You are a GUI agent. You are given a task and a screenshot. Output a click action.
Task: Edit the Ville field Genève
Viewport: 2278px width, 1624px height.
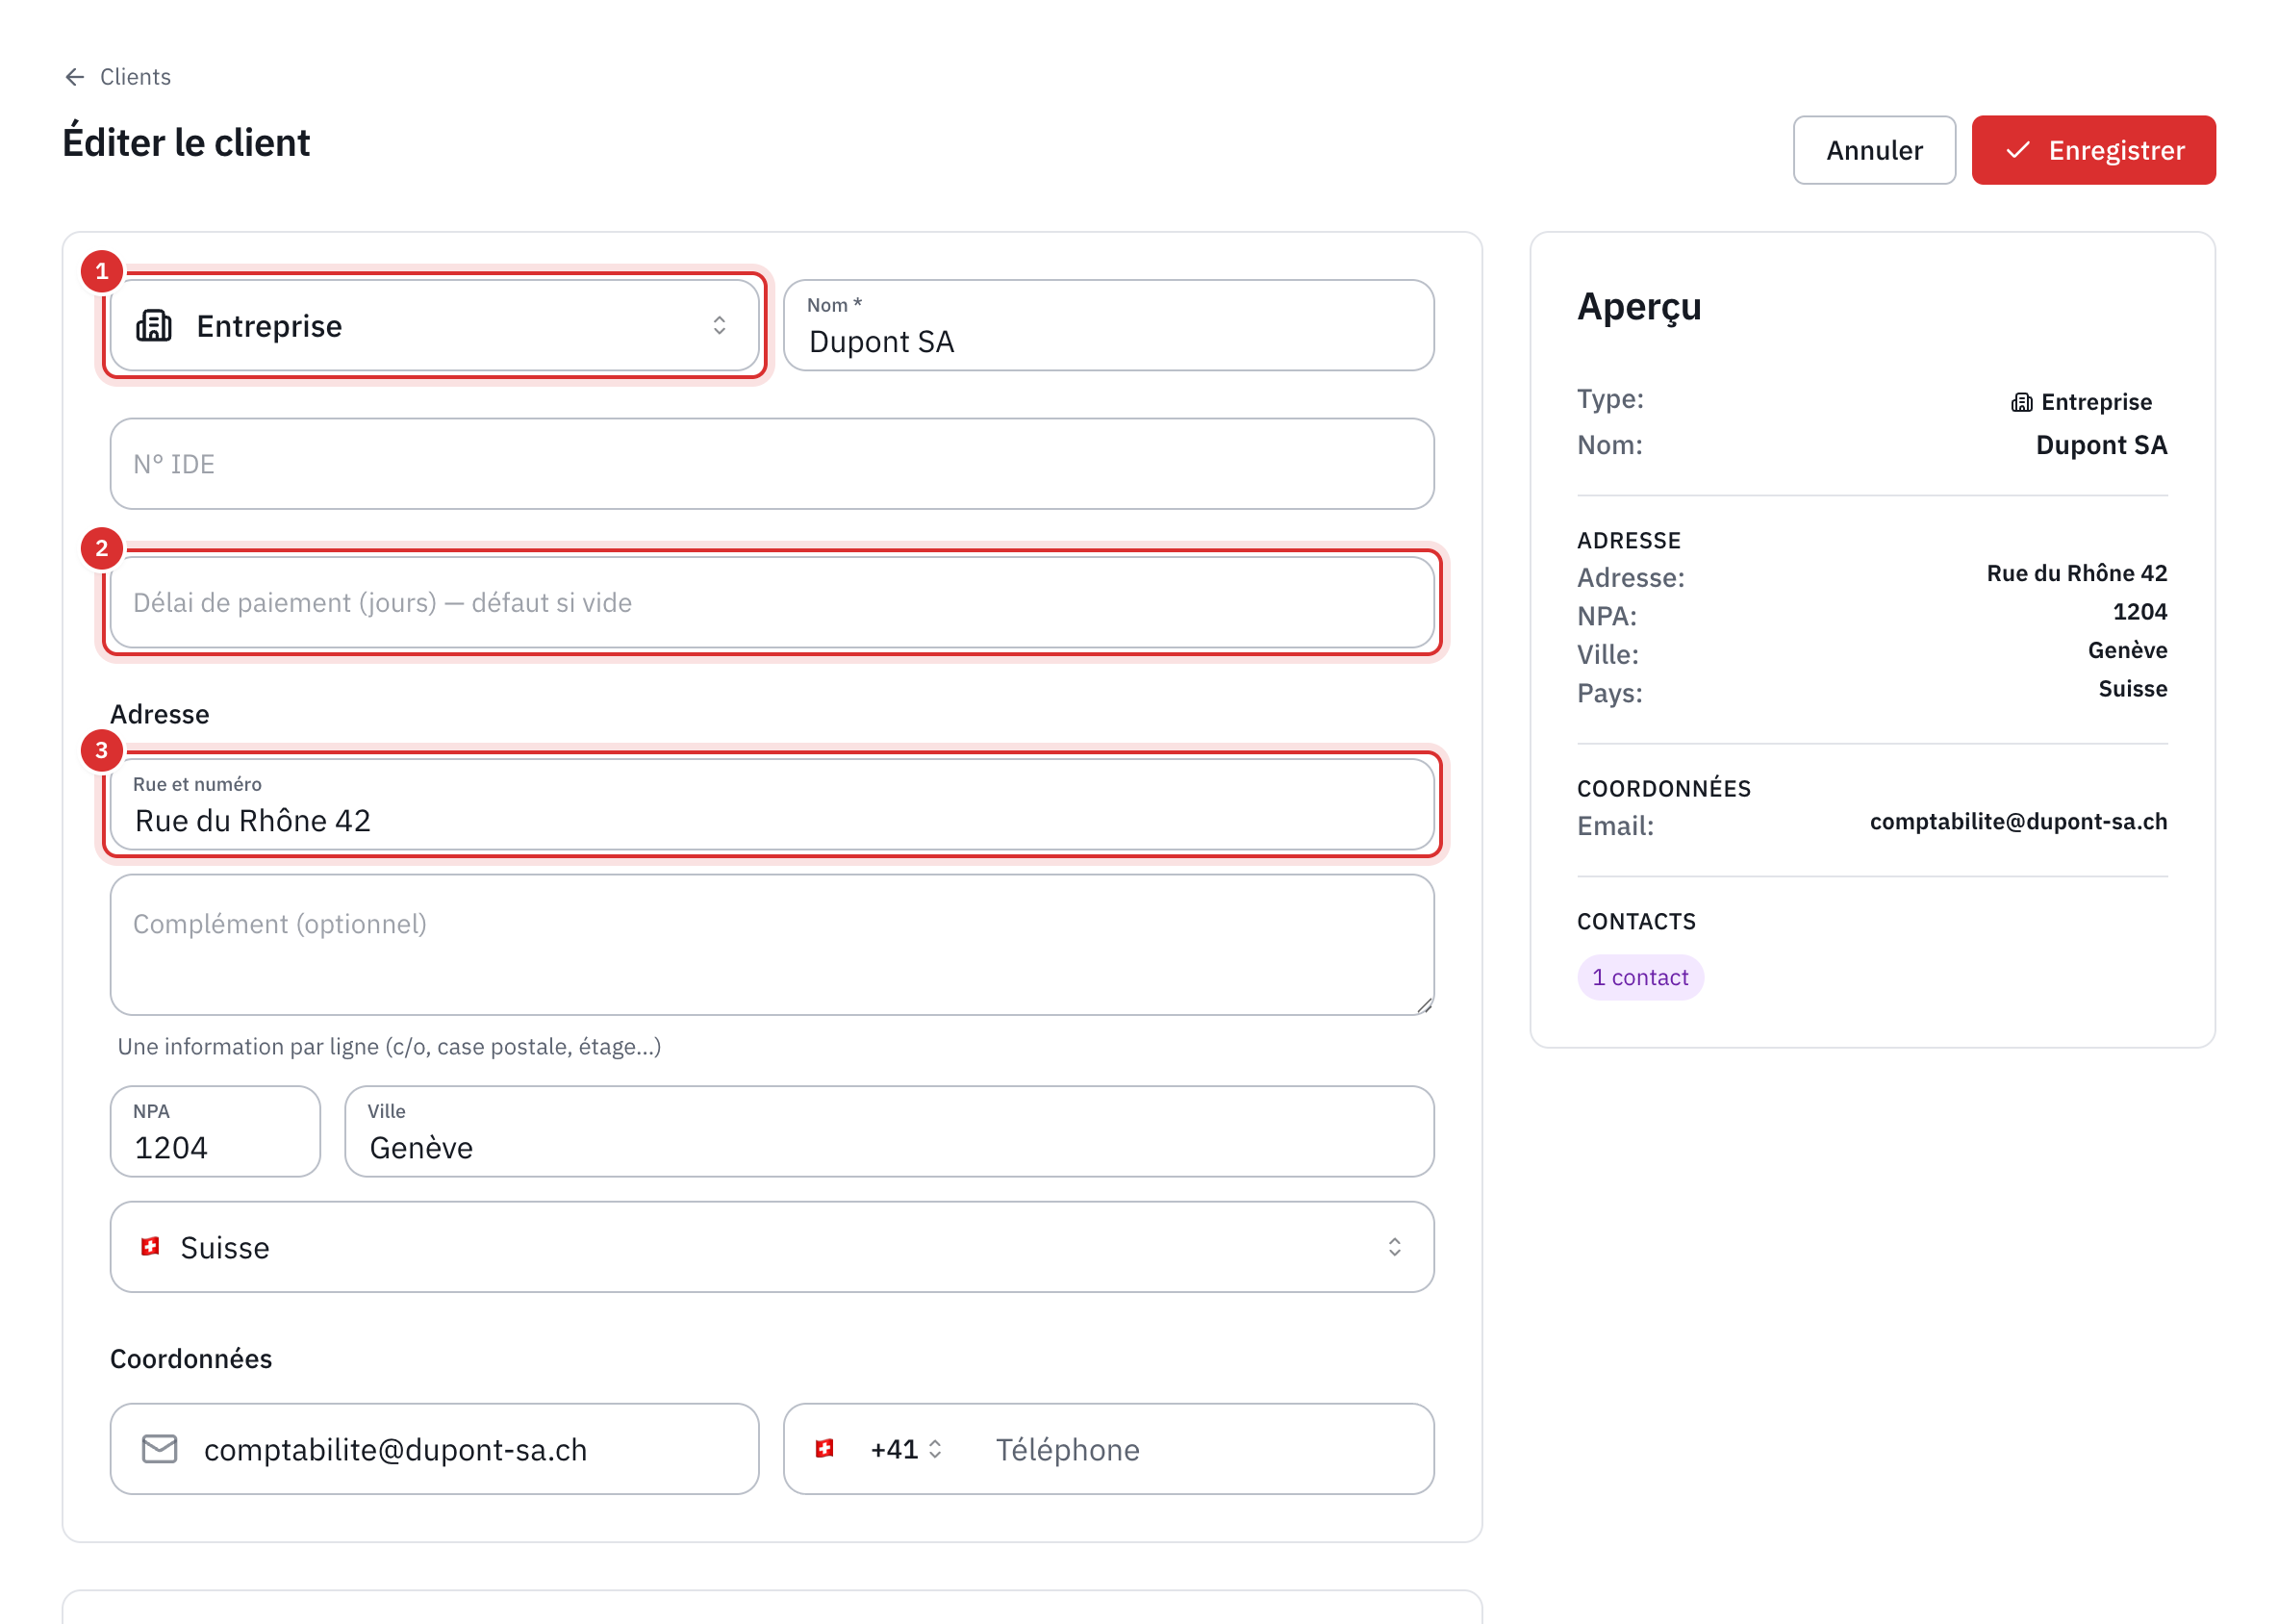point(889,1131)
